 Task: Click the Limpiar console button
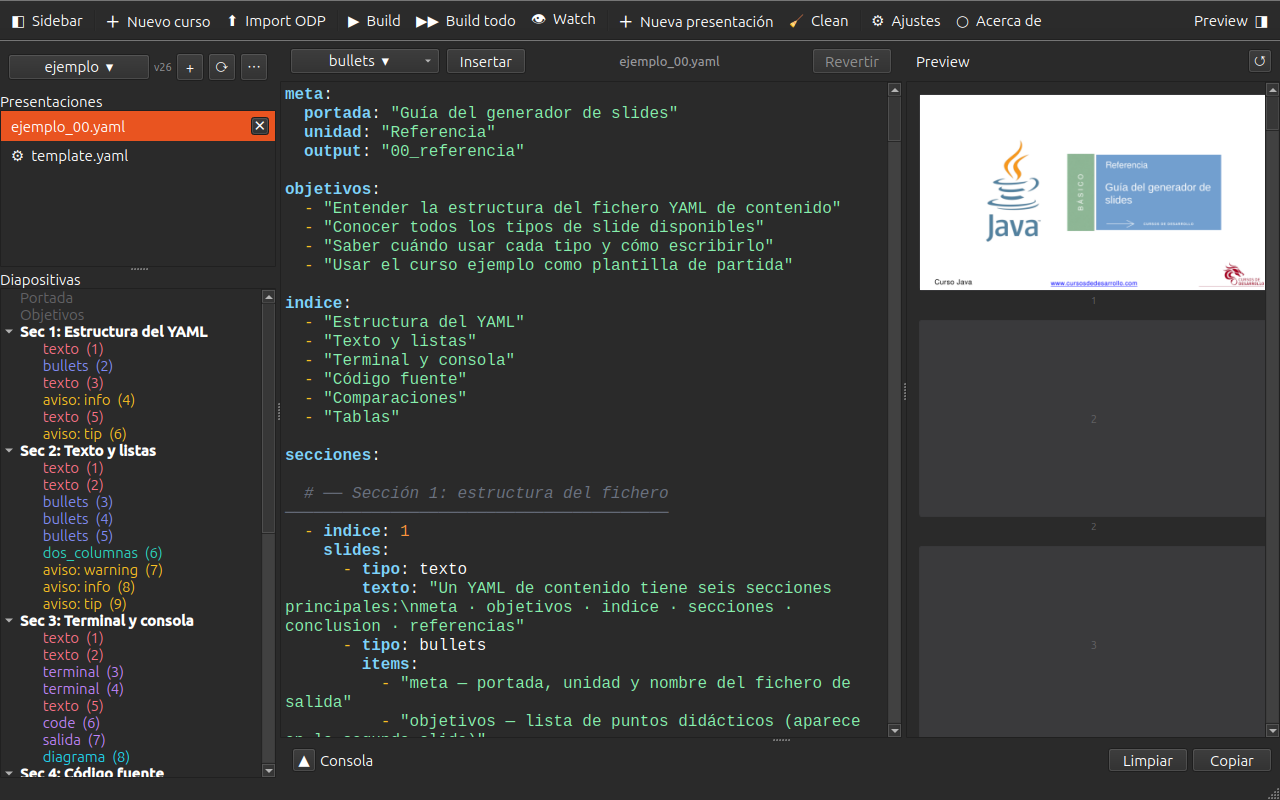pos(1148,761)
